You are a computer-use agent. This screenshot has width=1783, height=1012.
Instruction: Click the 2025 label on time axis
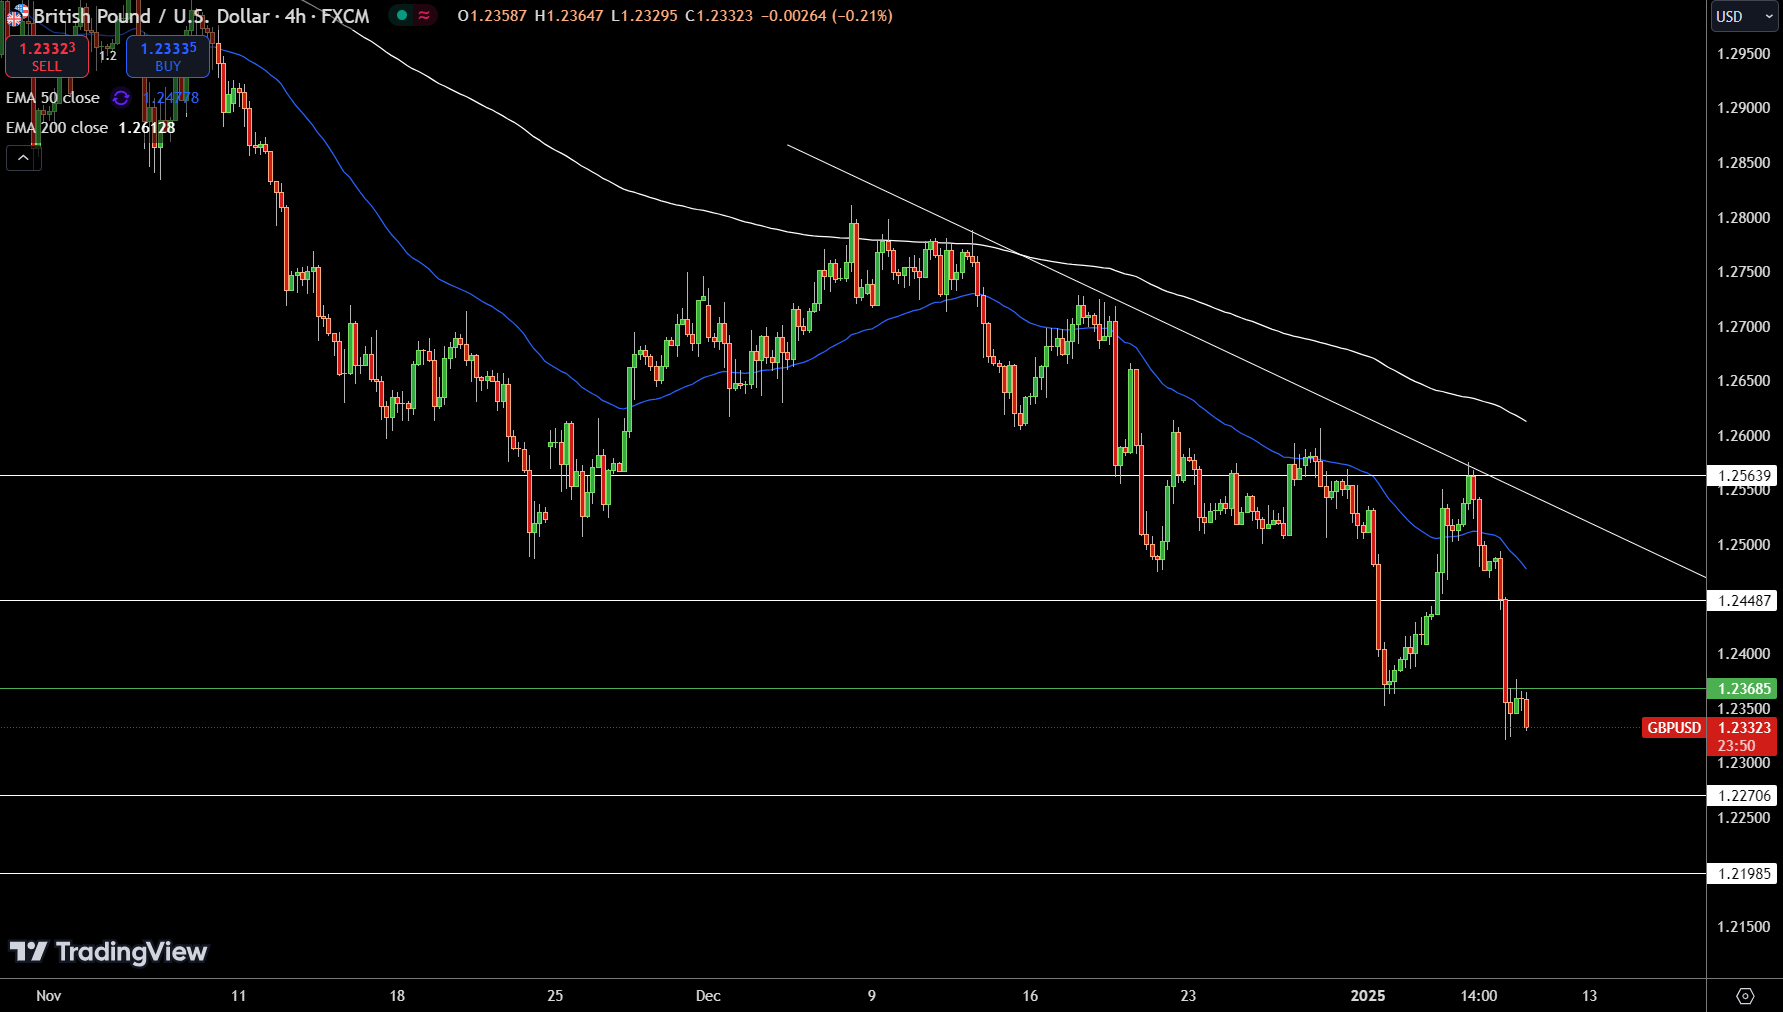tap(1368, 996)
